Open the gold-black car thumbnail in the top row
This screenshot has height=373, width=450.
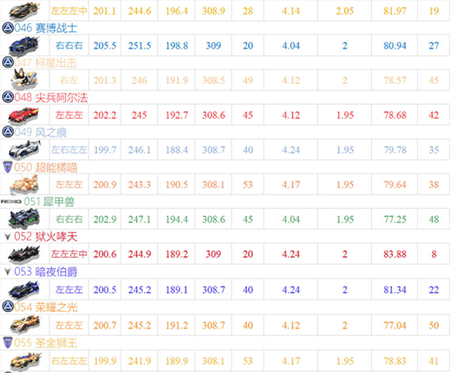24,10
